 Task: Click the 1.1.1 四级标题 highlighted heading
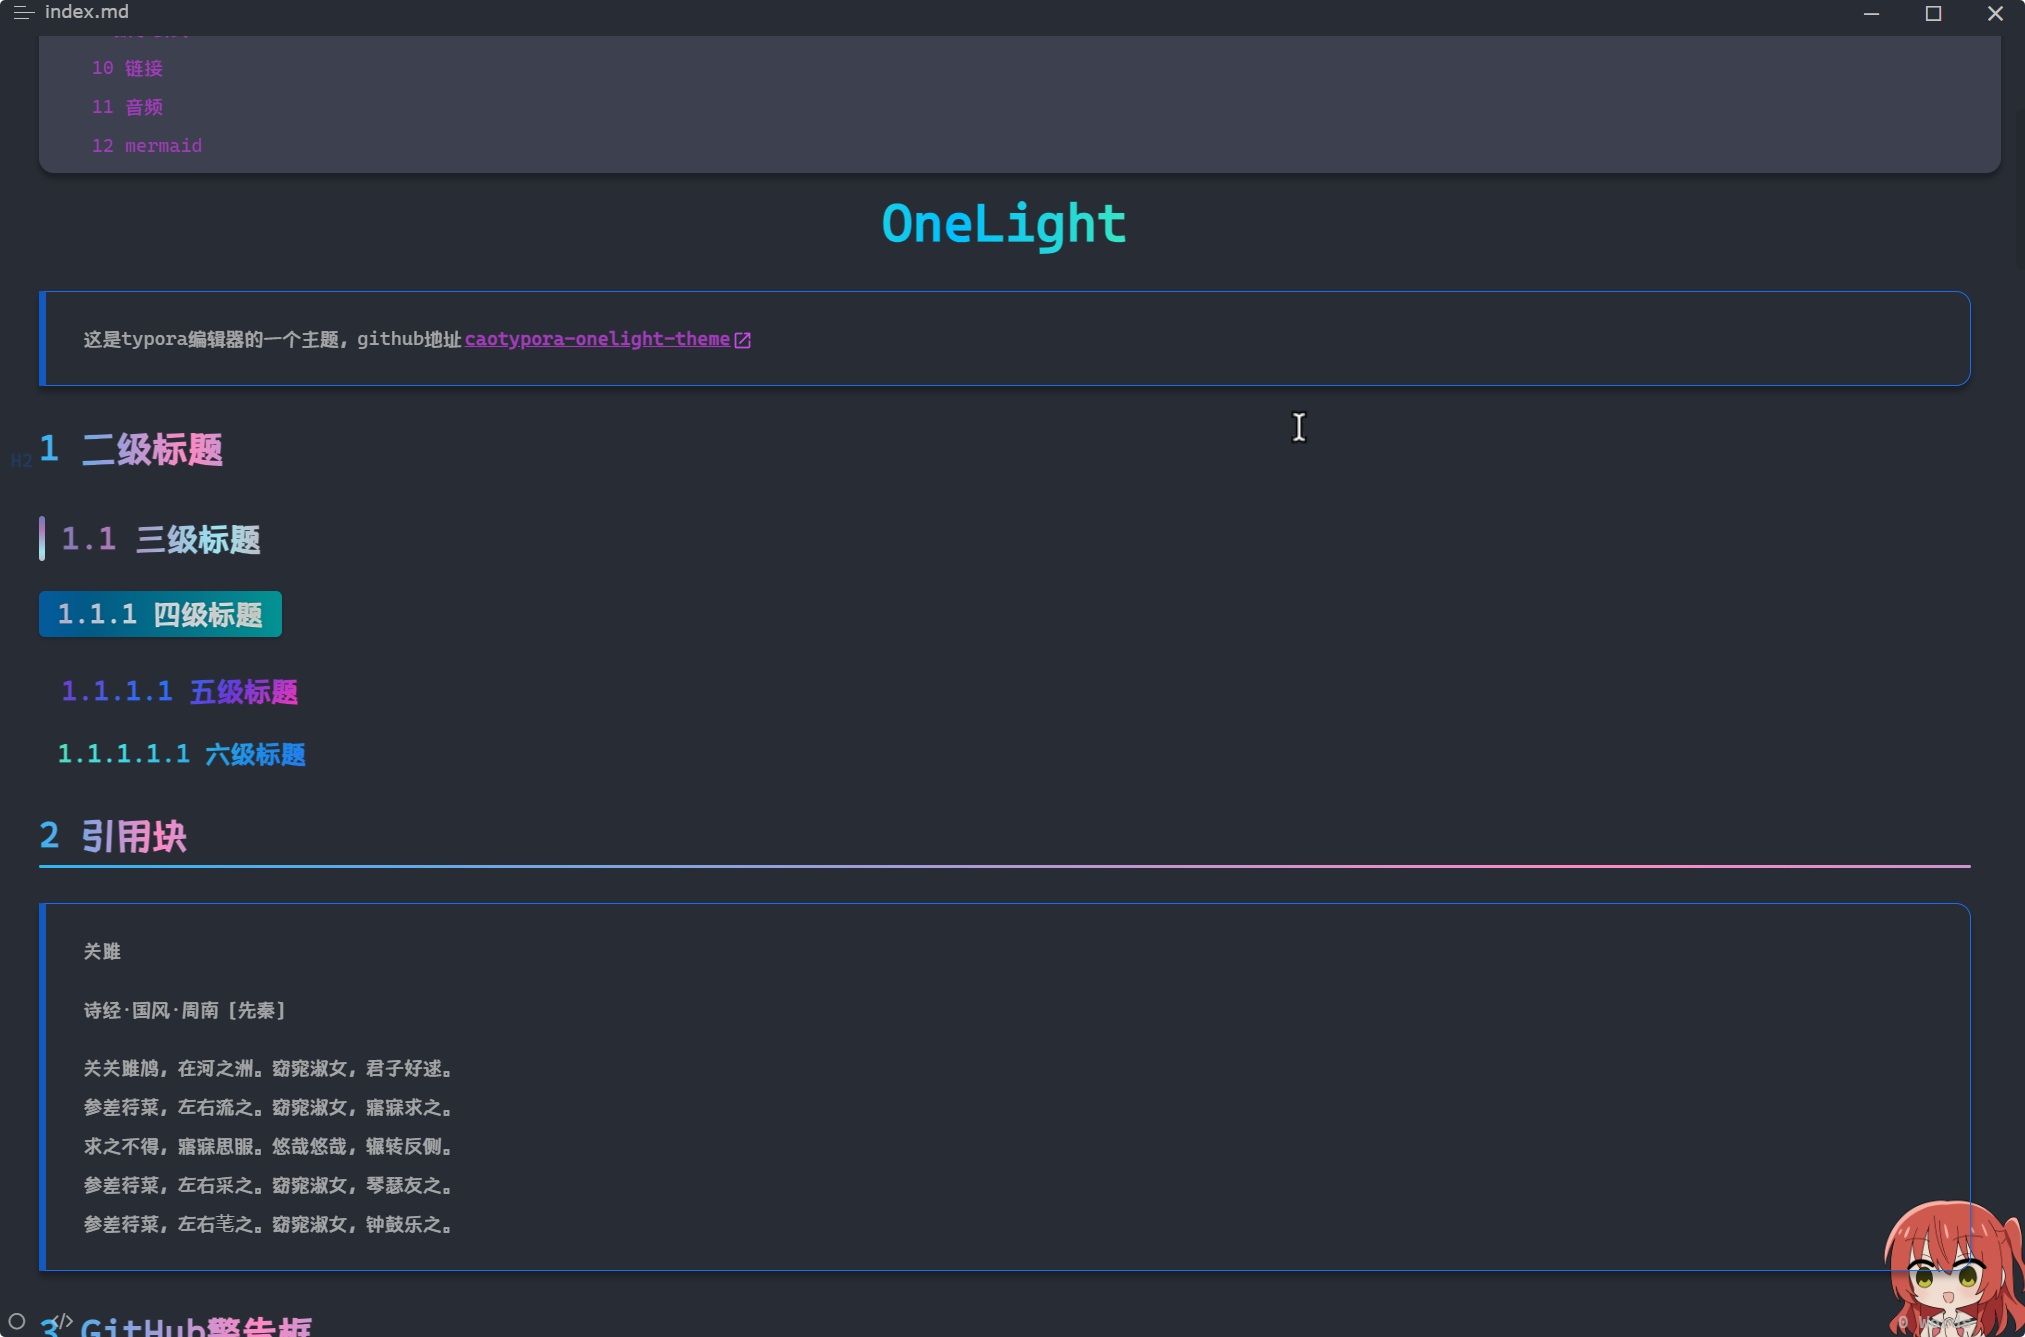click(x=160, y=614)
